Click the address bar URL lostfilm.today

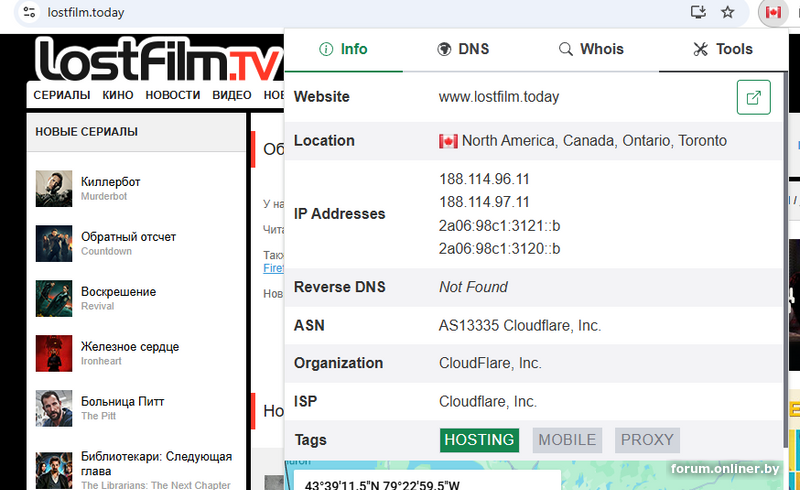coord(86,12)
